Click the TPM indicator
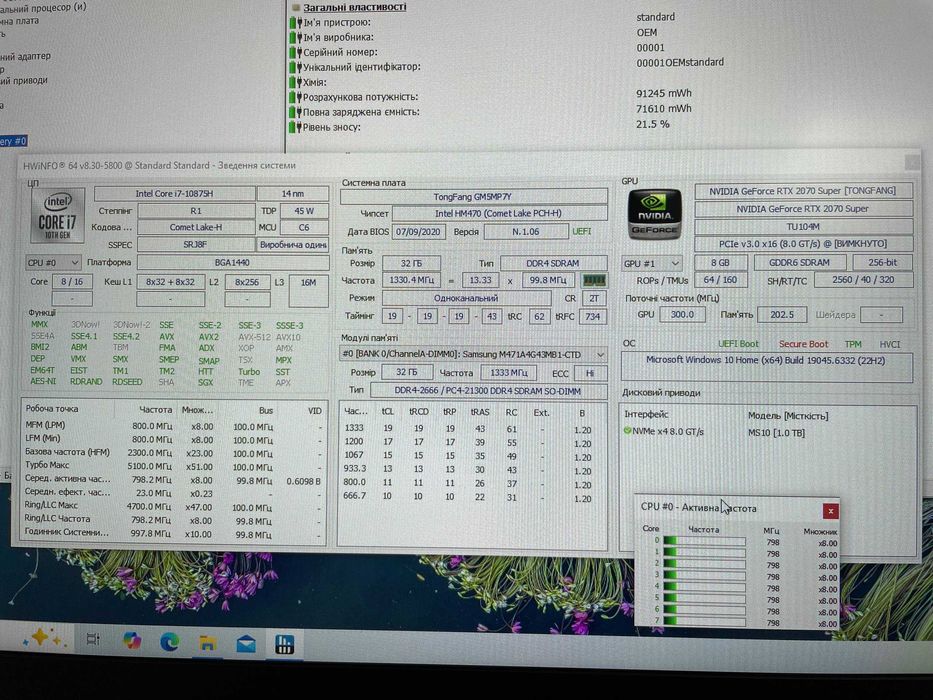 853,344
